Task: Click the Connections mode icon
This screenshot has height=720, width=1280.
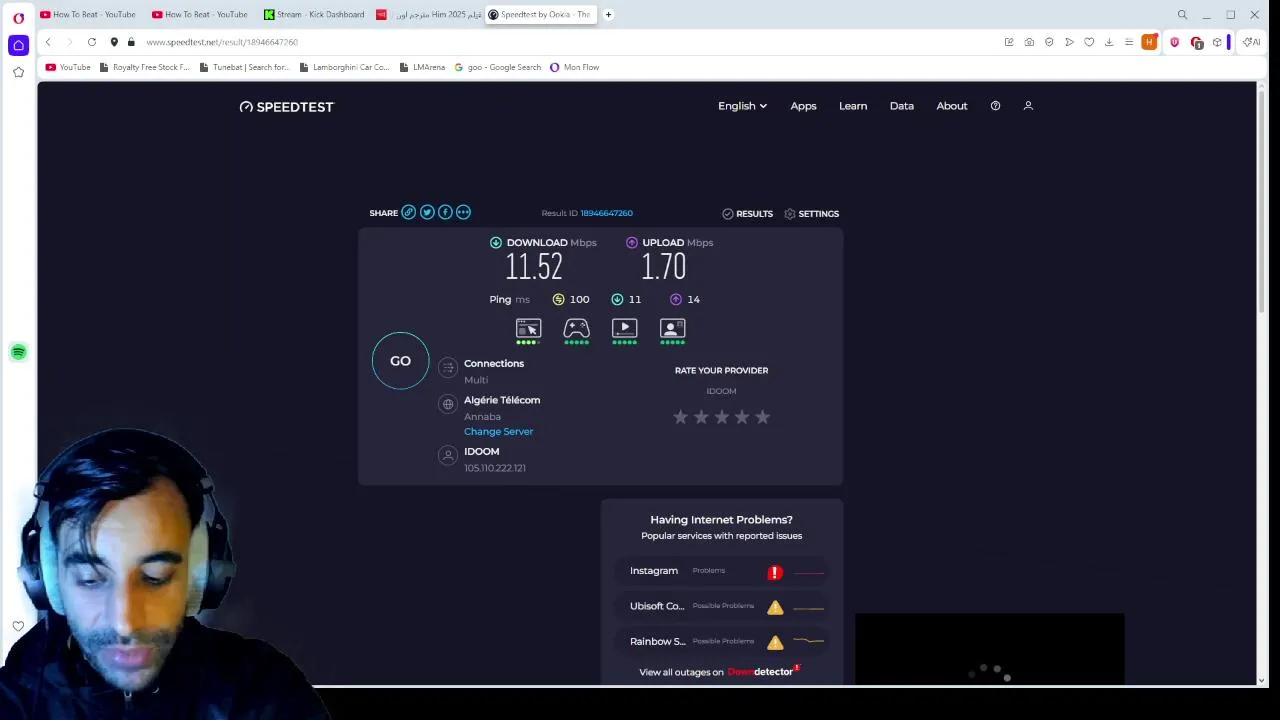Action: pyautogui.click(x=448, y=368)
